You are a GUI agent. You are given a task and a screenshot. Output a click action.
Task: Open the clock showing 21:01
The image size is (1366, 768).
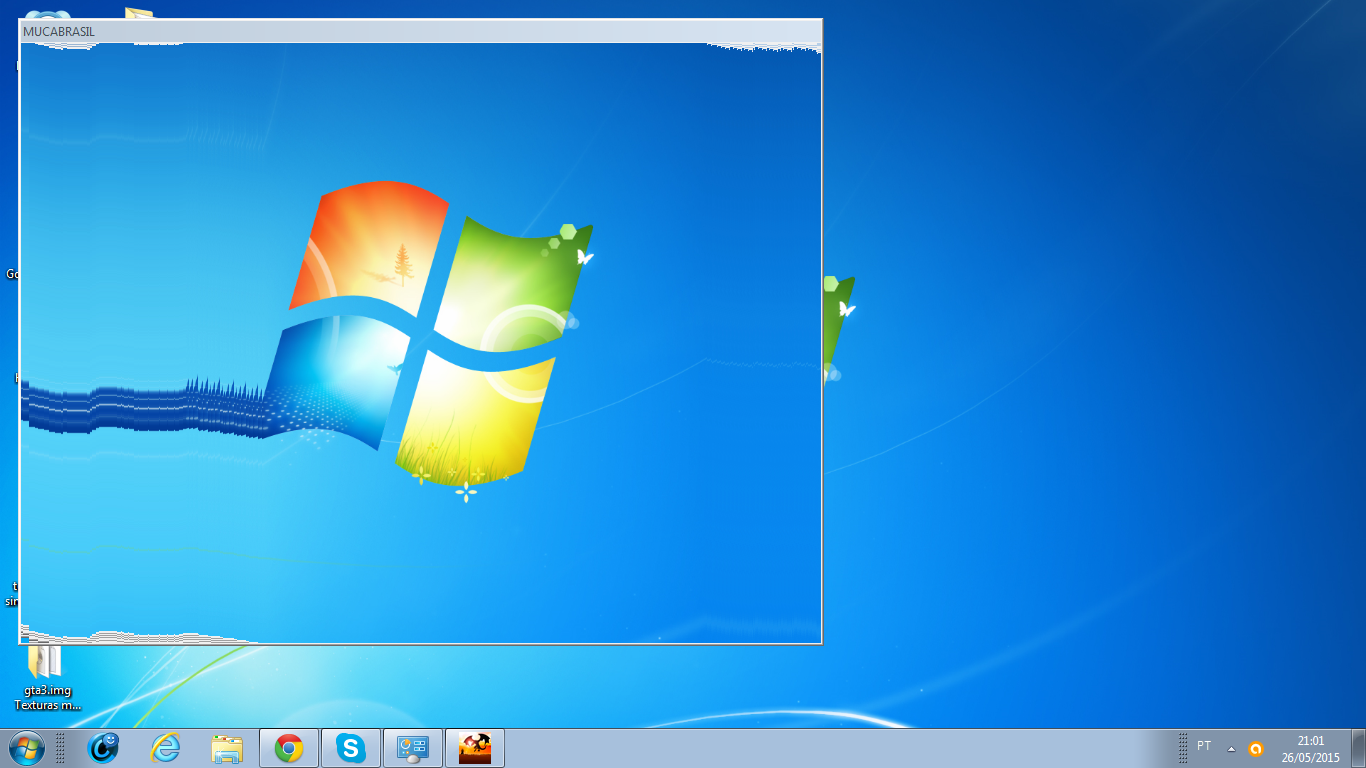1310,749
